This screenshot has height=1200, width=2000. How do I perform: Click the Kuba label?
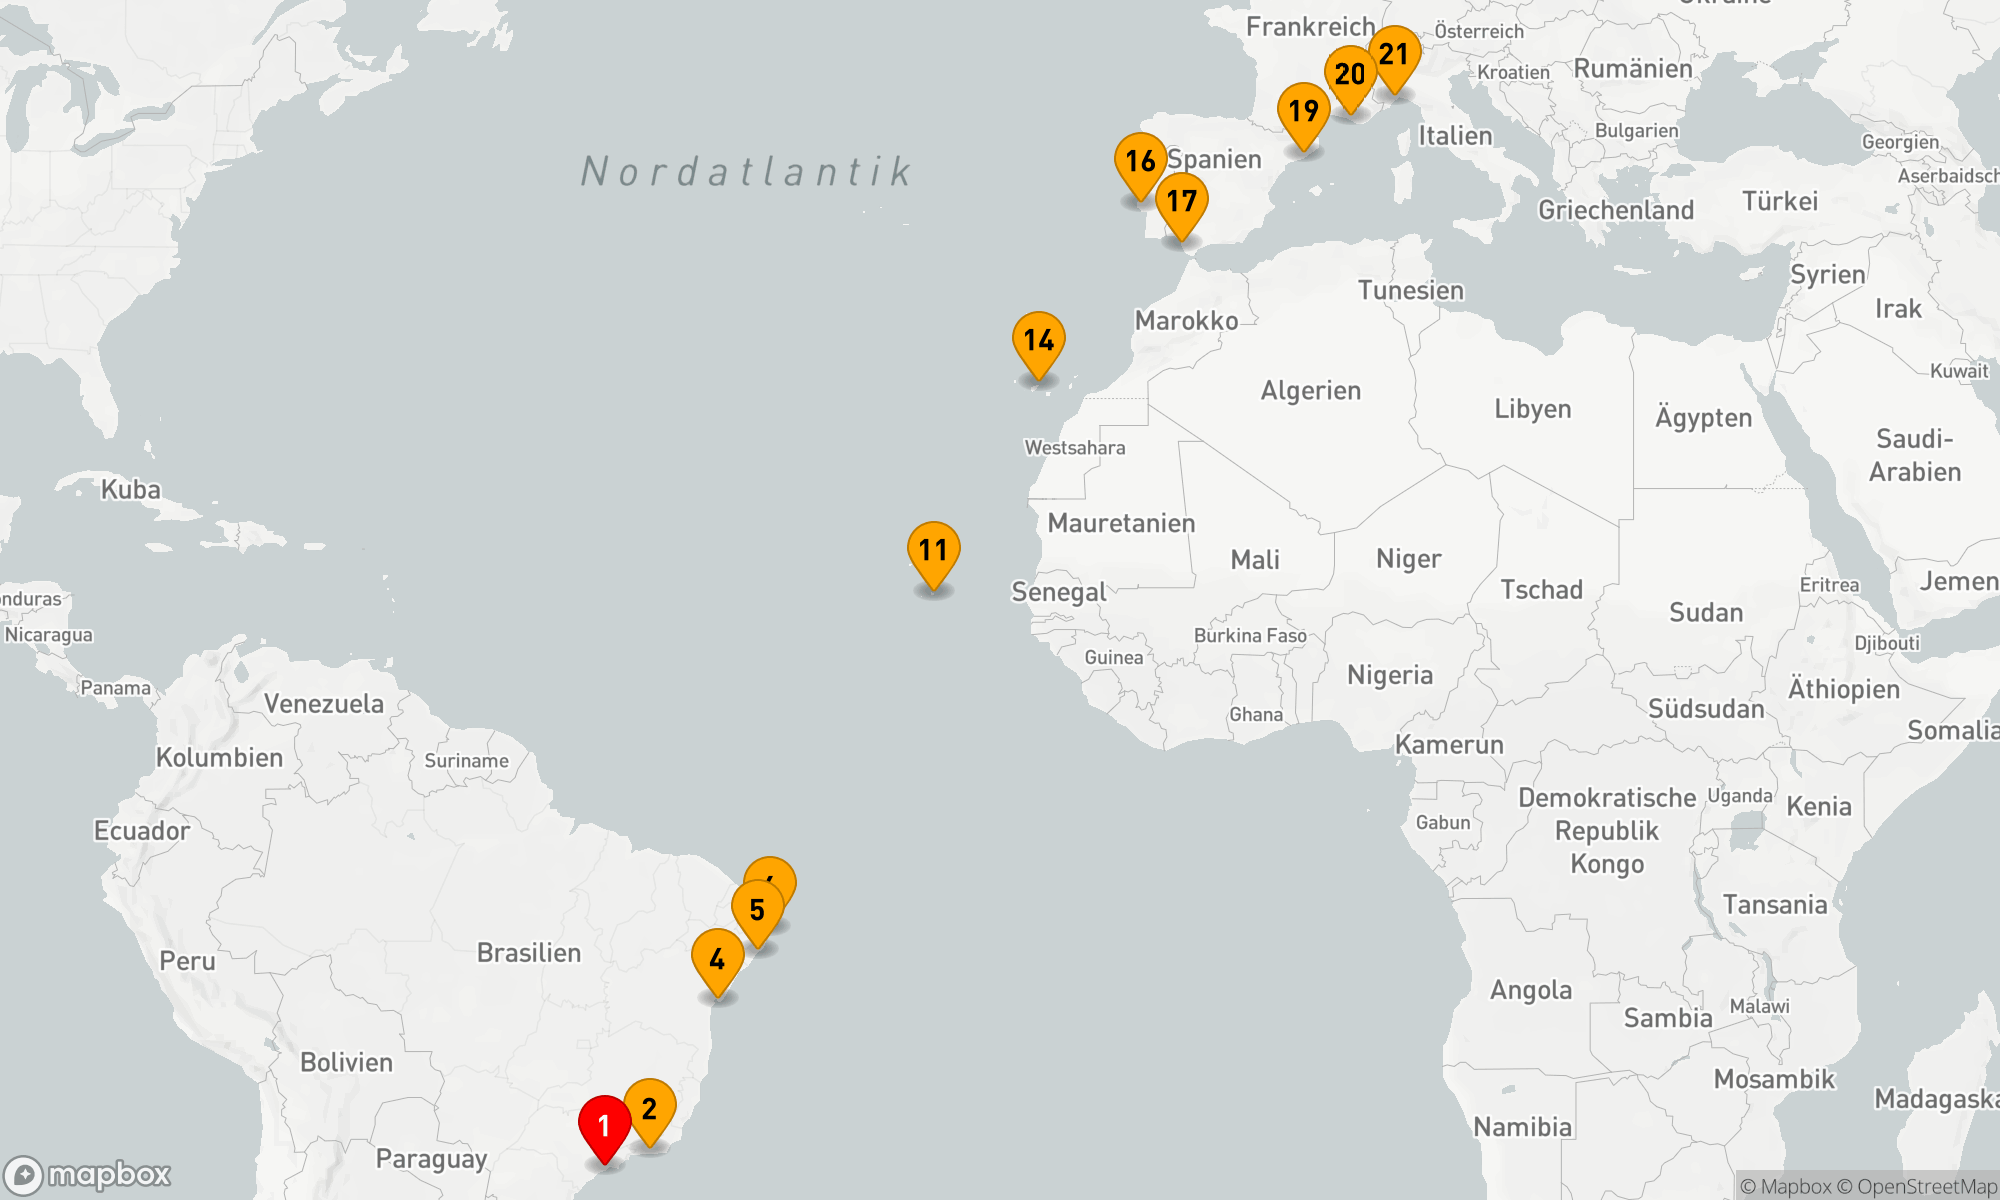click(130, 489)
